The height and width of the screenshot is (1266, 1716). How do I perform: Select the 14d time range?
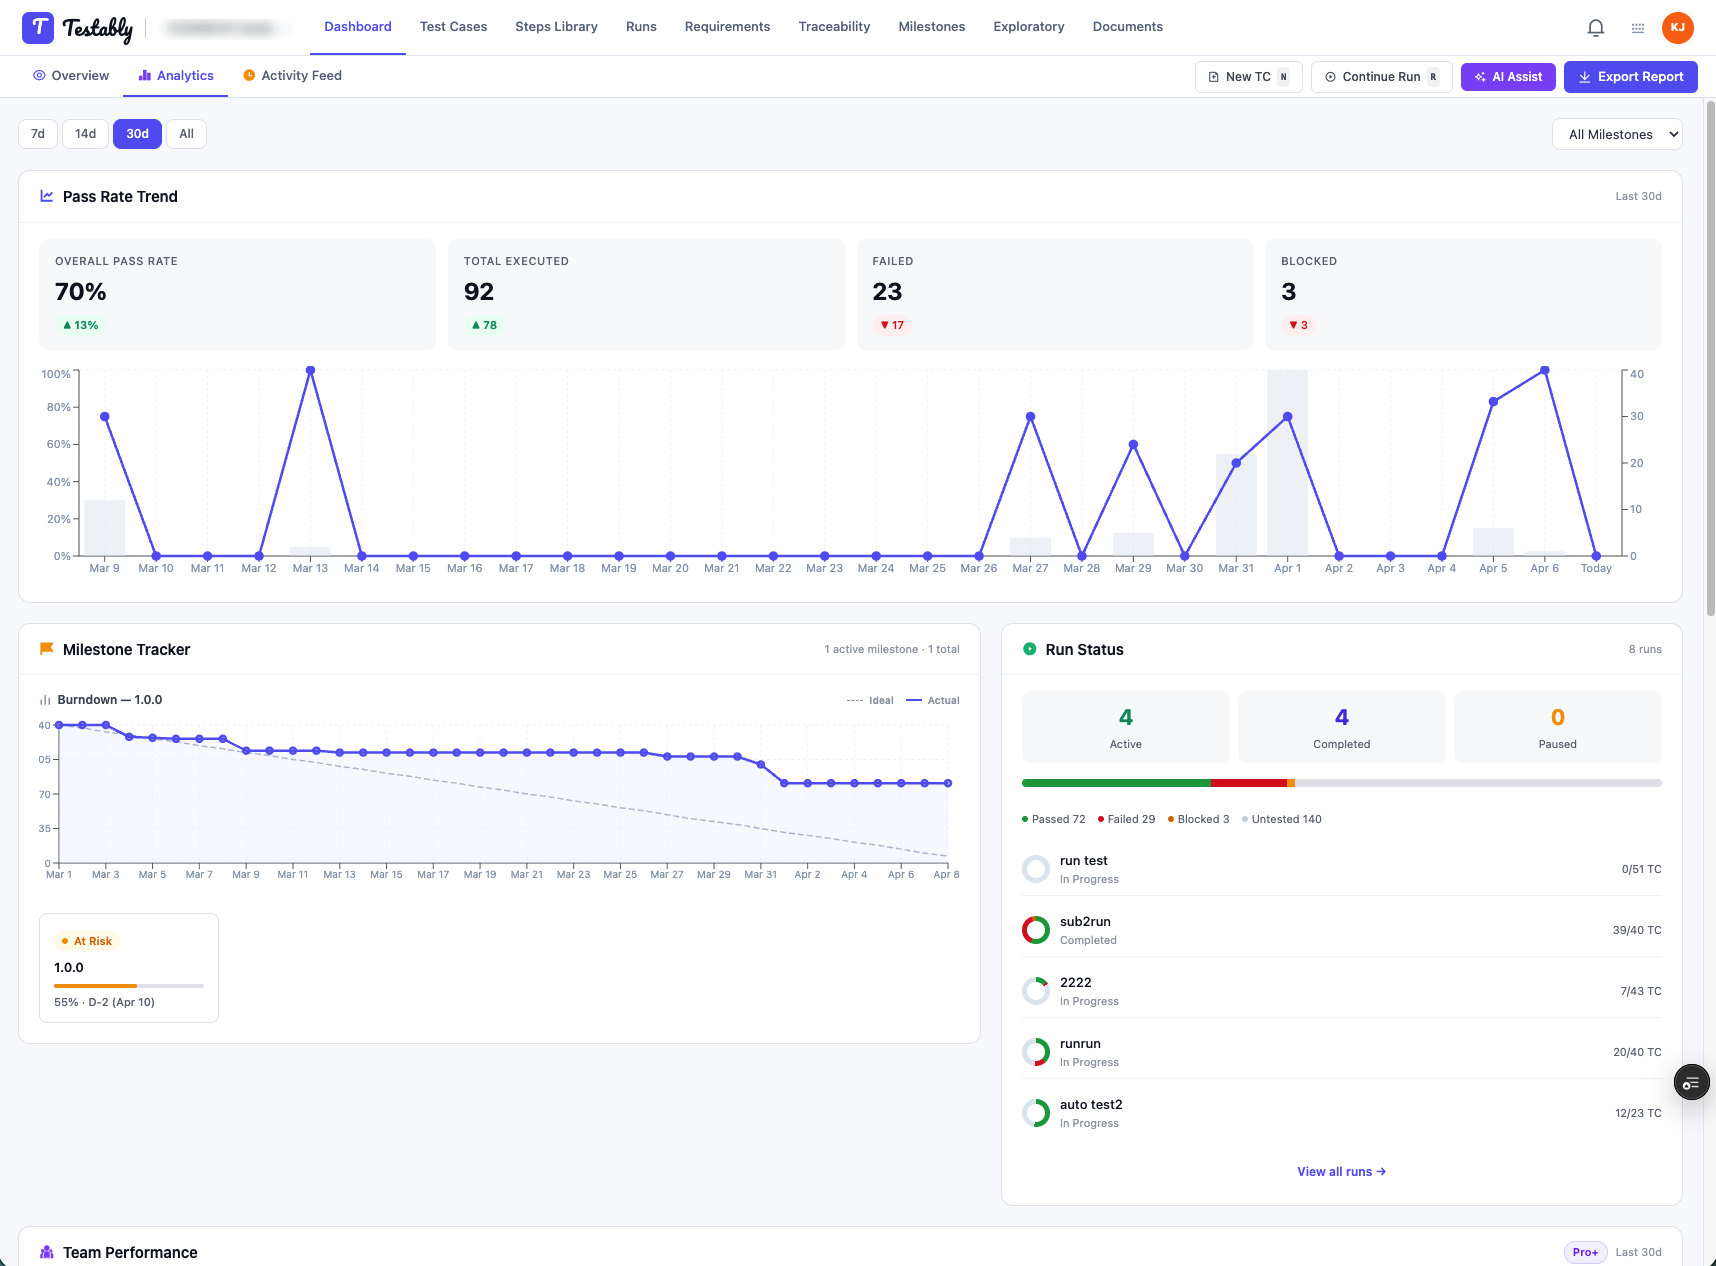tap(86, 134)
